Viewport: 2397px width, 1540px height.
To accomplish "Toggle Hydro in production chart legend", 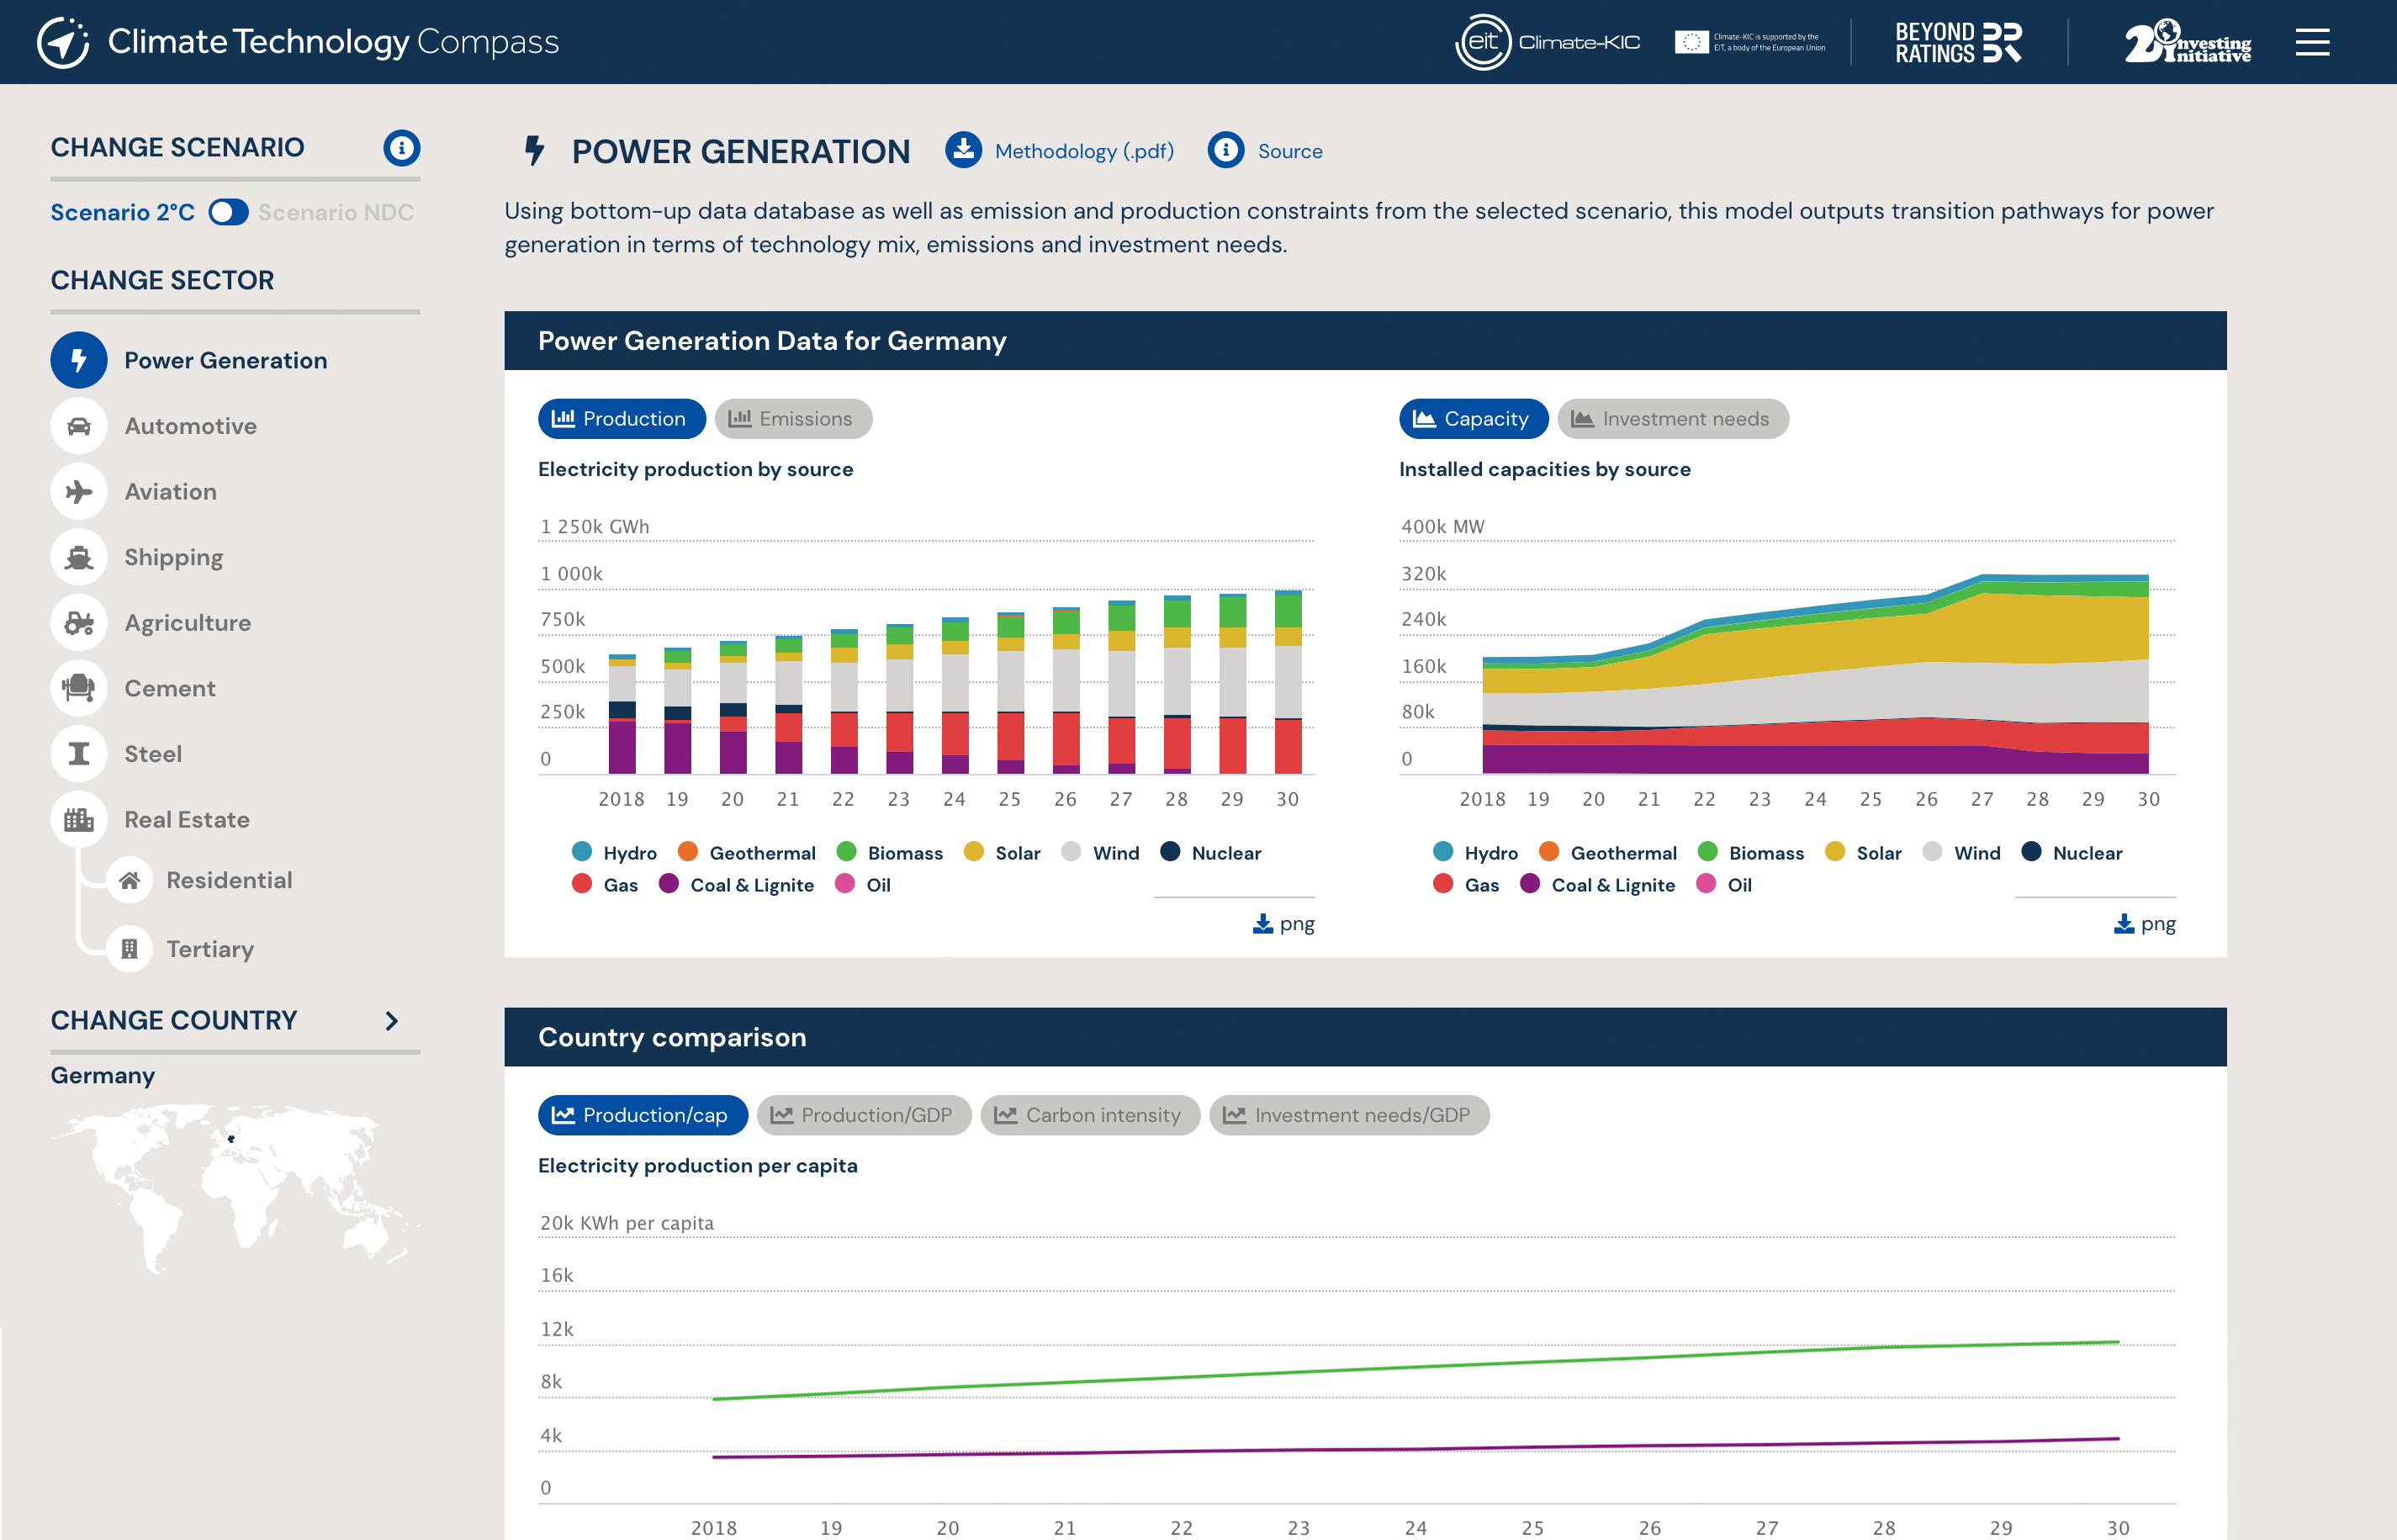I will pos(614,853).
